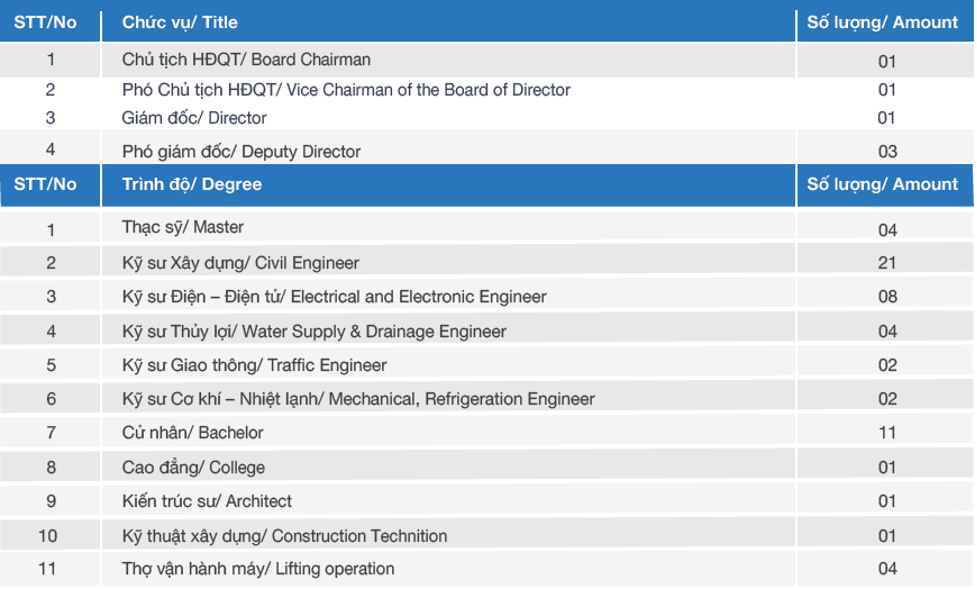Click the "Chức vụ/ Title" column header

tap(448, 22)
